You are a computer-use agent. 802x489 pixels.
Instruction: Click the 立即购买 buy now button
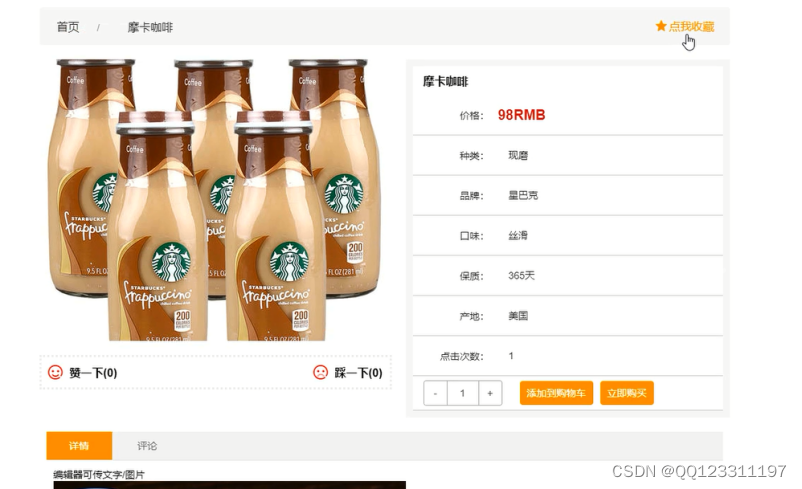(627, 393)
